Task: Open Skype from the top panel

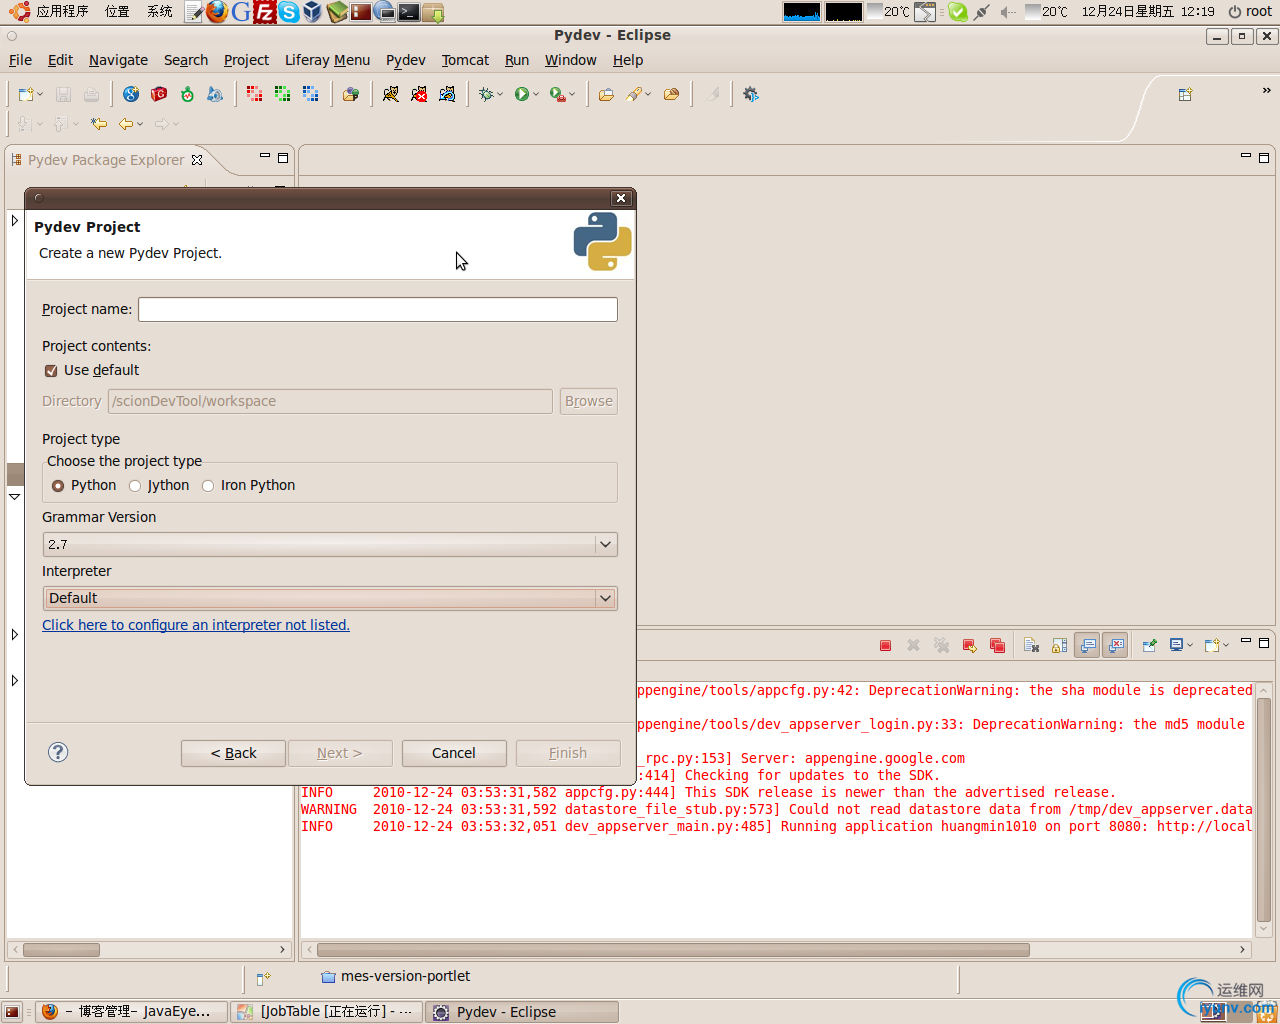Action: (289, 12)
